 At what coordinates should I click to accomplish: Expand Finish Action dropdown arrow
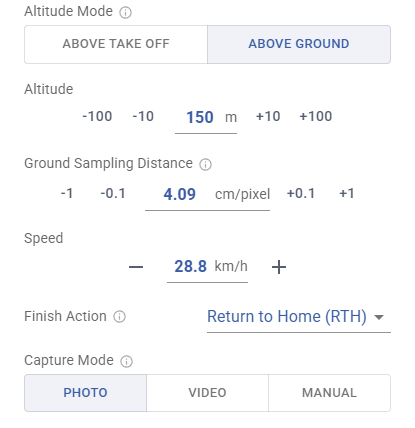[x=379, y=317]
